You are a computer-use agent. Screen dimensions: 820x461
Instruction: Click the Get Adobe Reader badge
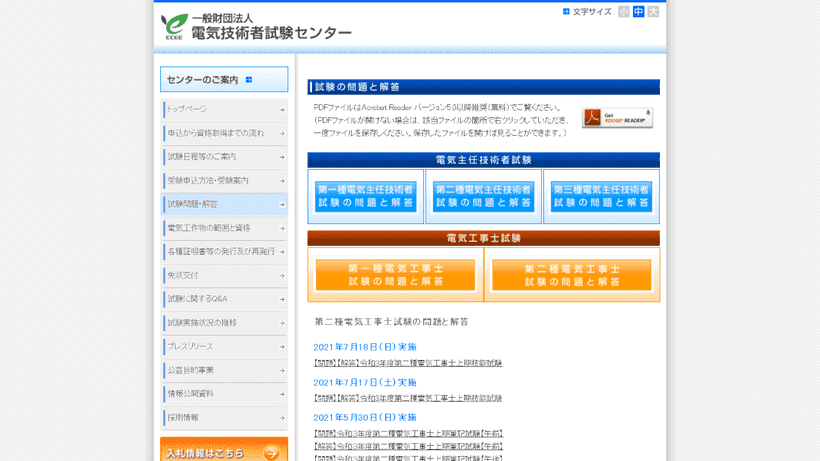click(617, 118)
